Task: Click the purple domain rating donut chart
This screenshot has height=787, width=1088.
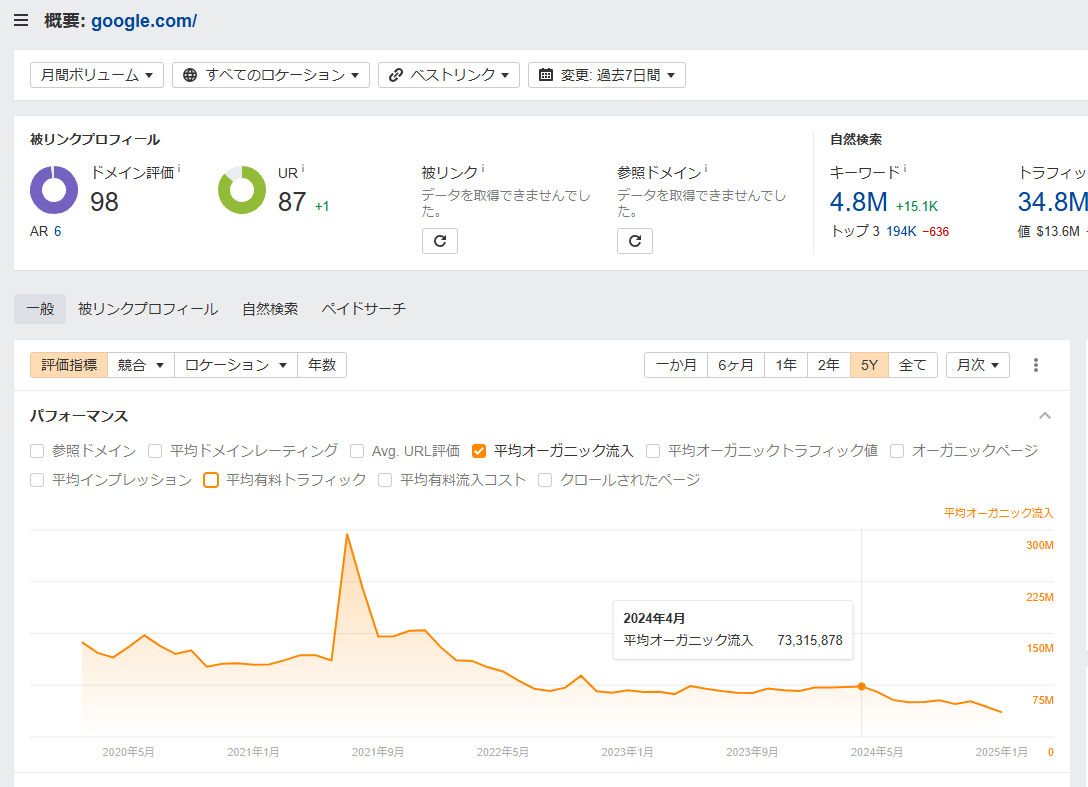Action: (54, 189)
